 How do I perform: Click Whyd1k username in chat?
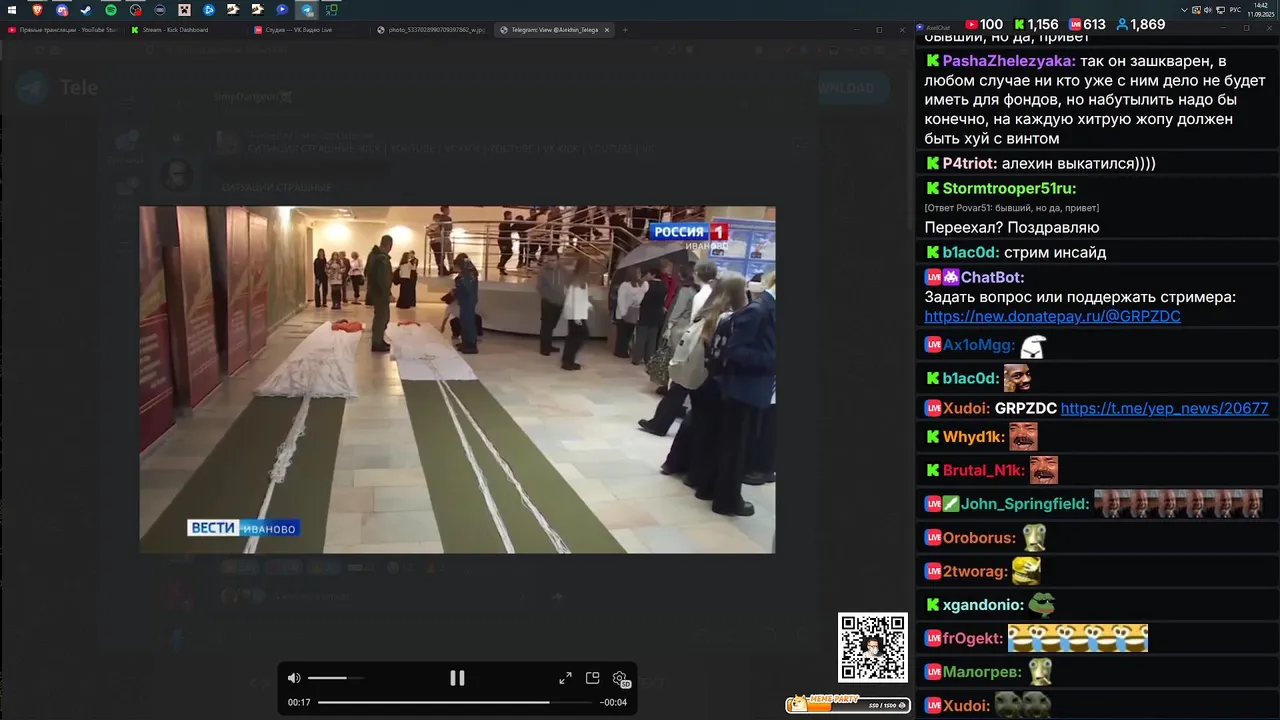(x=973, y=437)
